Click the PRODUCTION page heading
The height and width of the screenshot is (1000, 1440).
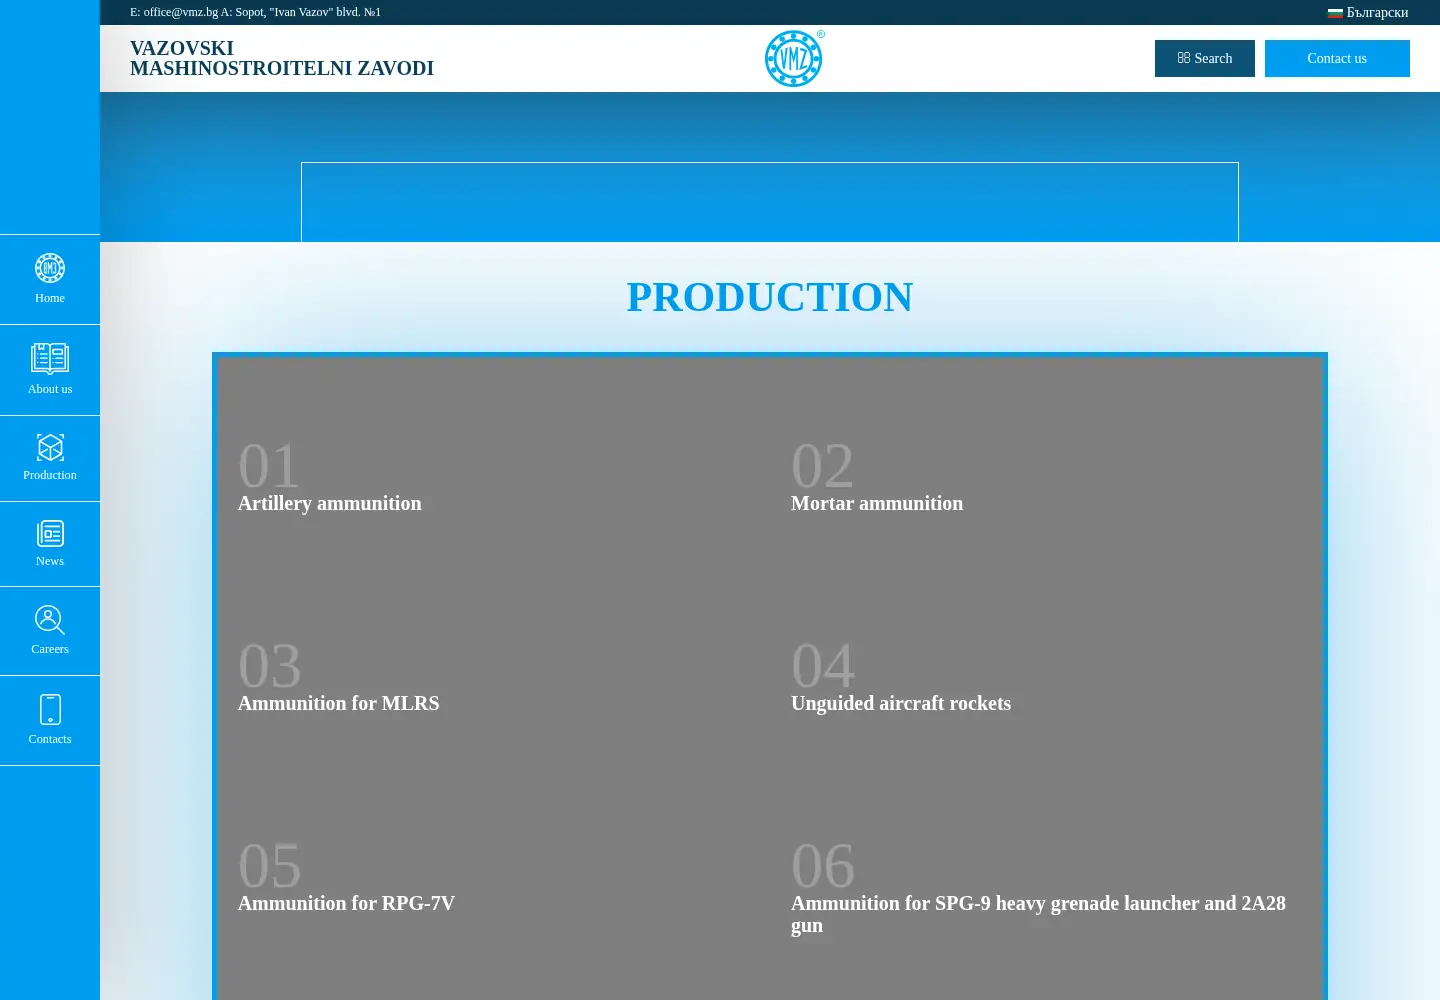coord(770,297)
